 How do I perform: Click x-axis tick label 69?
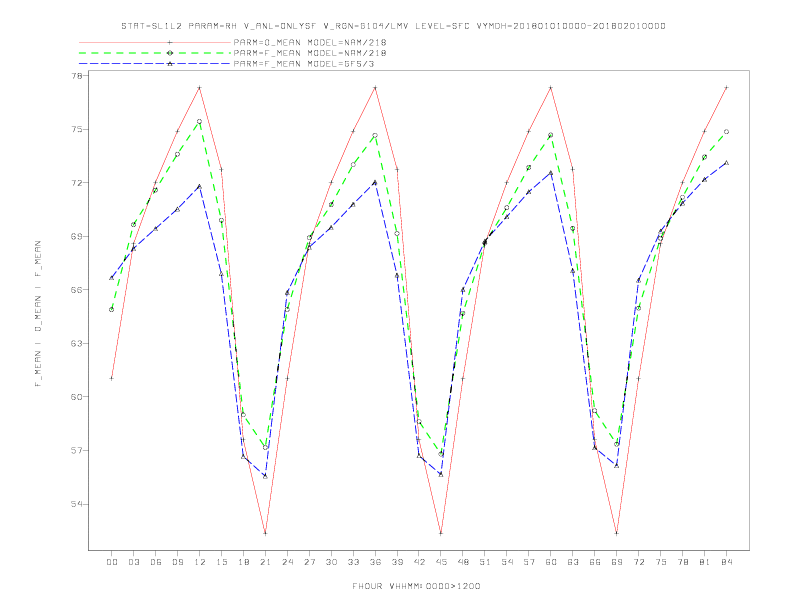pyautogui.click(x=617, y=562)
